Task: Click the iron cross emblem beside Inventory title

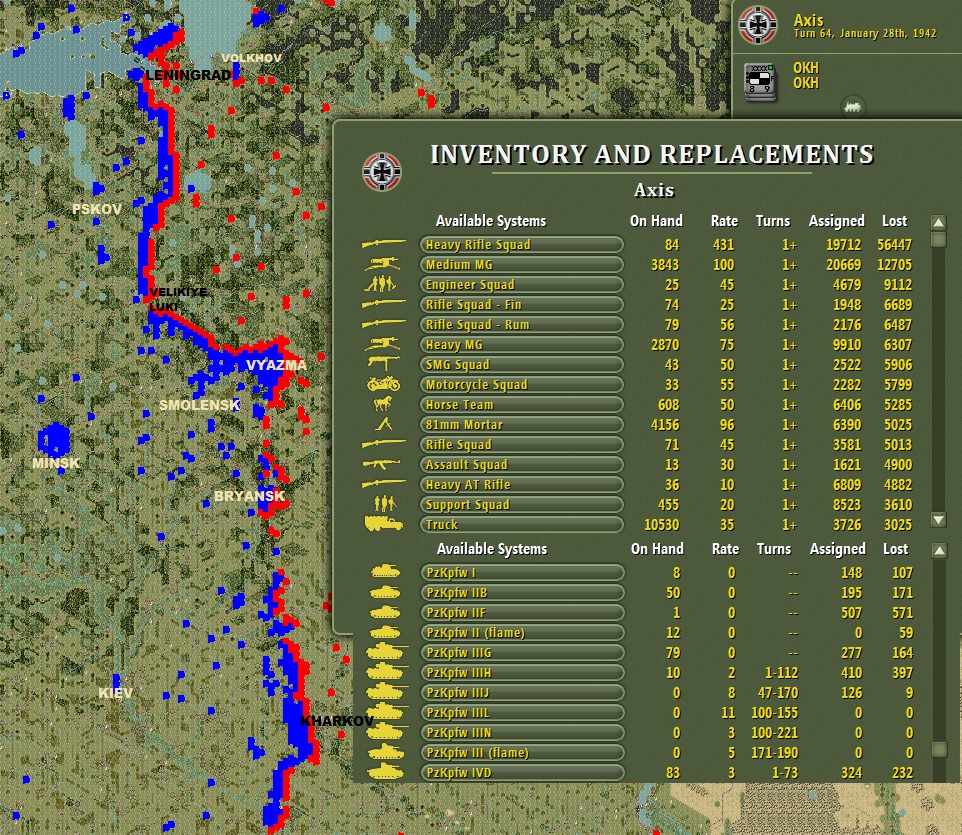Action: pos(382,172)
